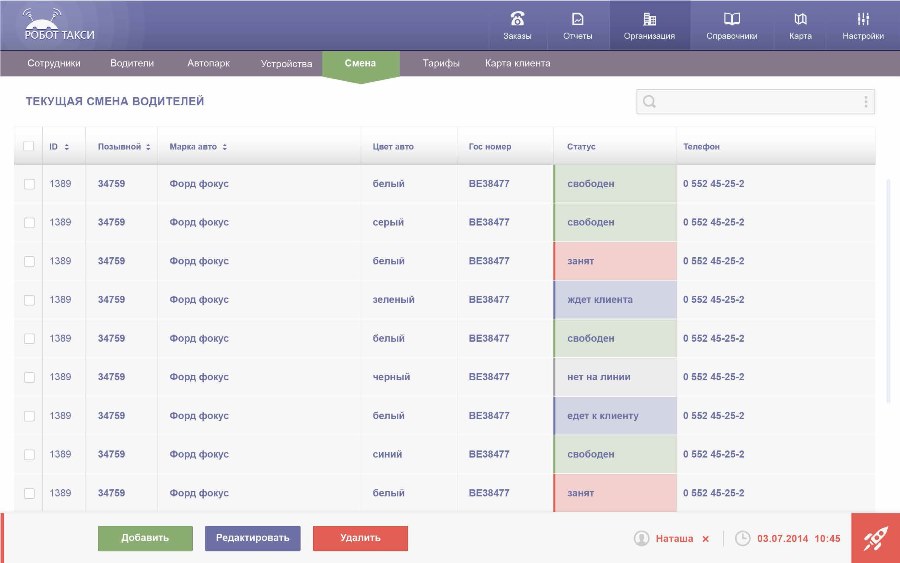900x563 pixels.
Task: Click the clock icon near the date
Action: click(x=743, y=538)
